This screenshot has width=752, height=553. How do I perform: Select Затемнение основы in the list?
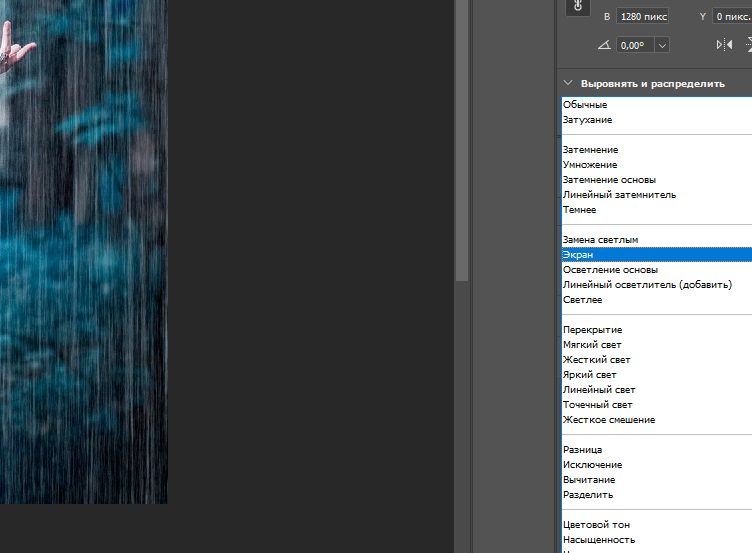point(609,180)
